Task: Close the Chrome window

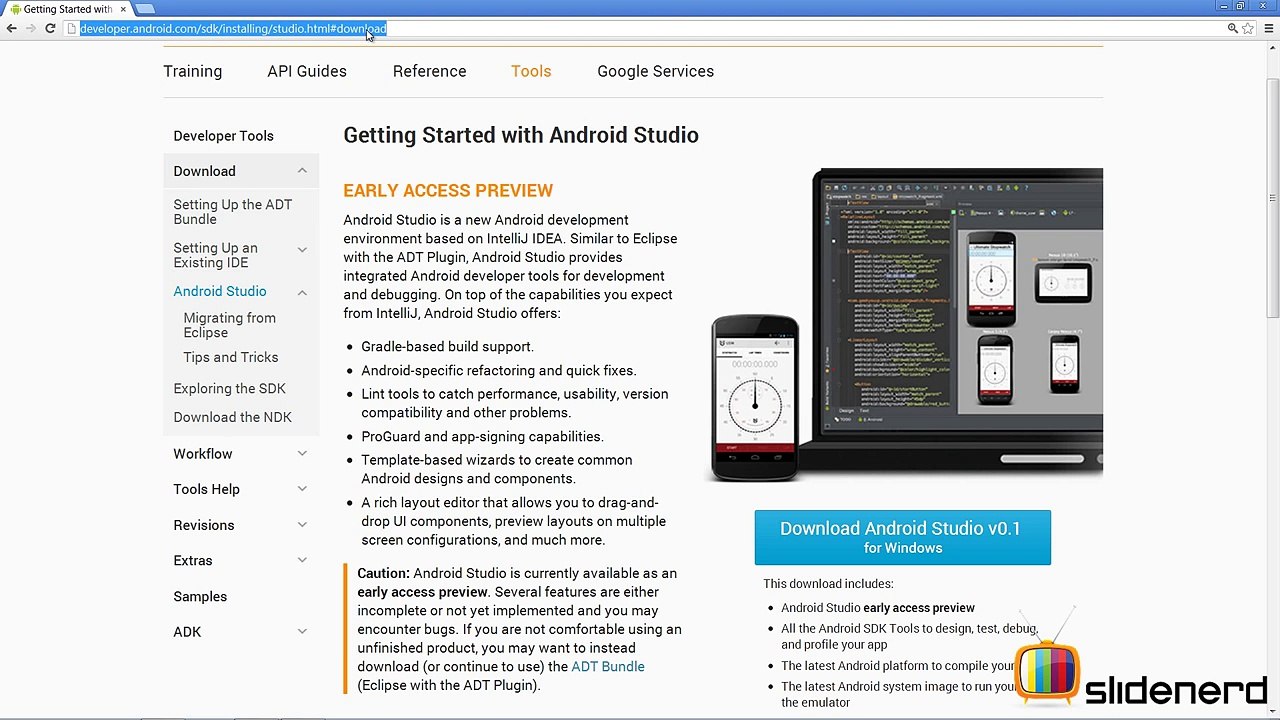Action: point(1264,6)
